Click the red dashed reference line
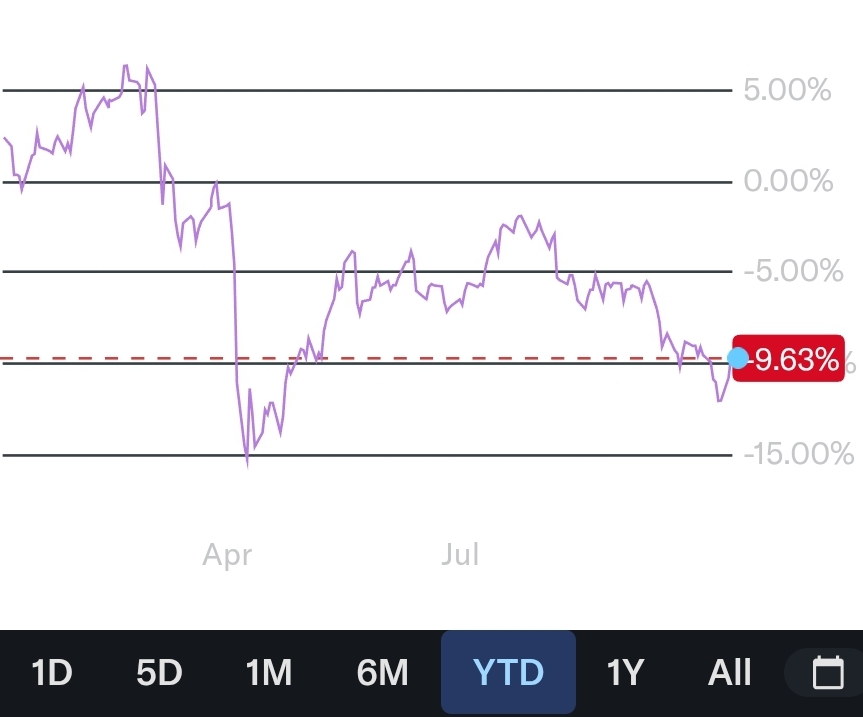The height and width of the screenshot is (717, 863). point(150,357)
